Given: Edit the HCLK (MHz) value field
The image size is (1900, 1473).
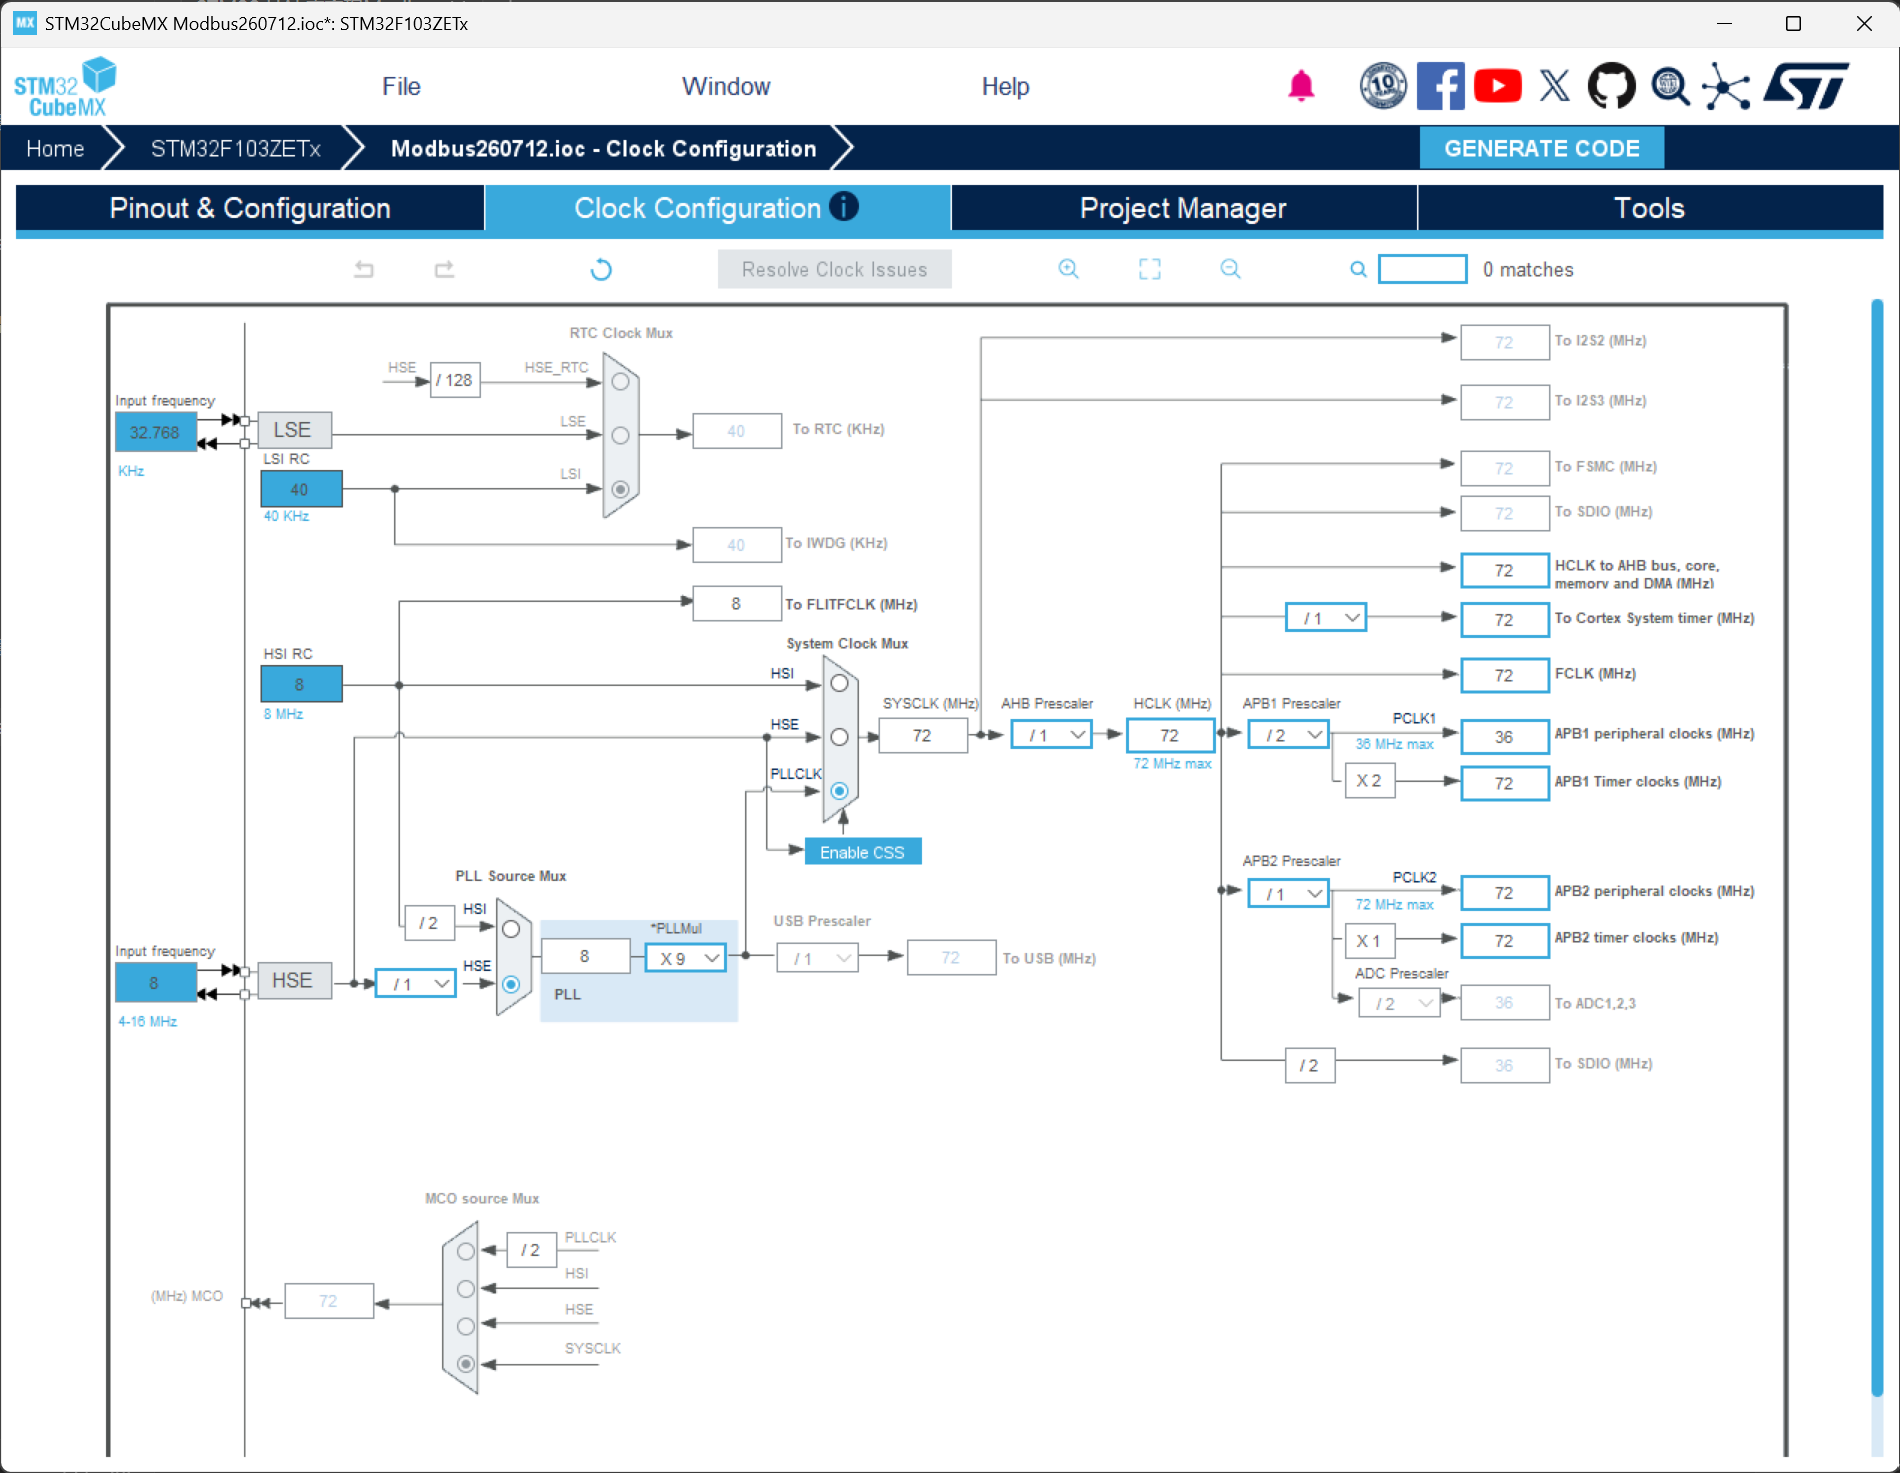Looking at the screenshot, I should (1170, 735).
